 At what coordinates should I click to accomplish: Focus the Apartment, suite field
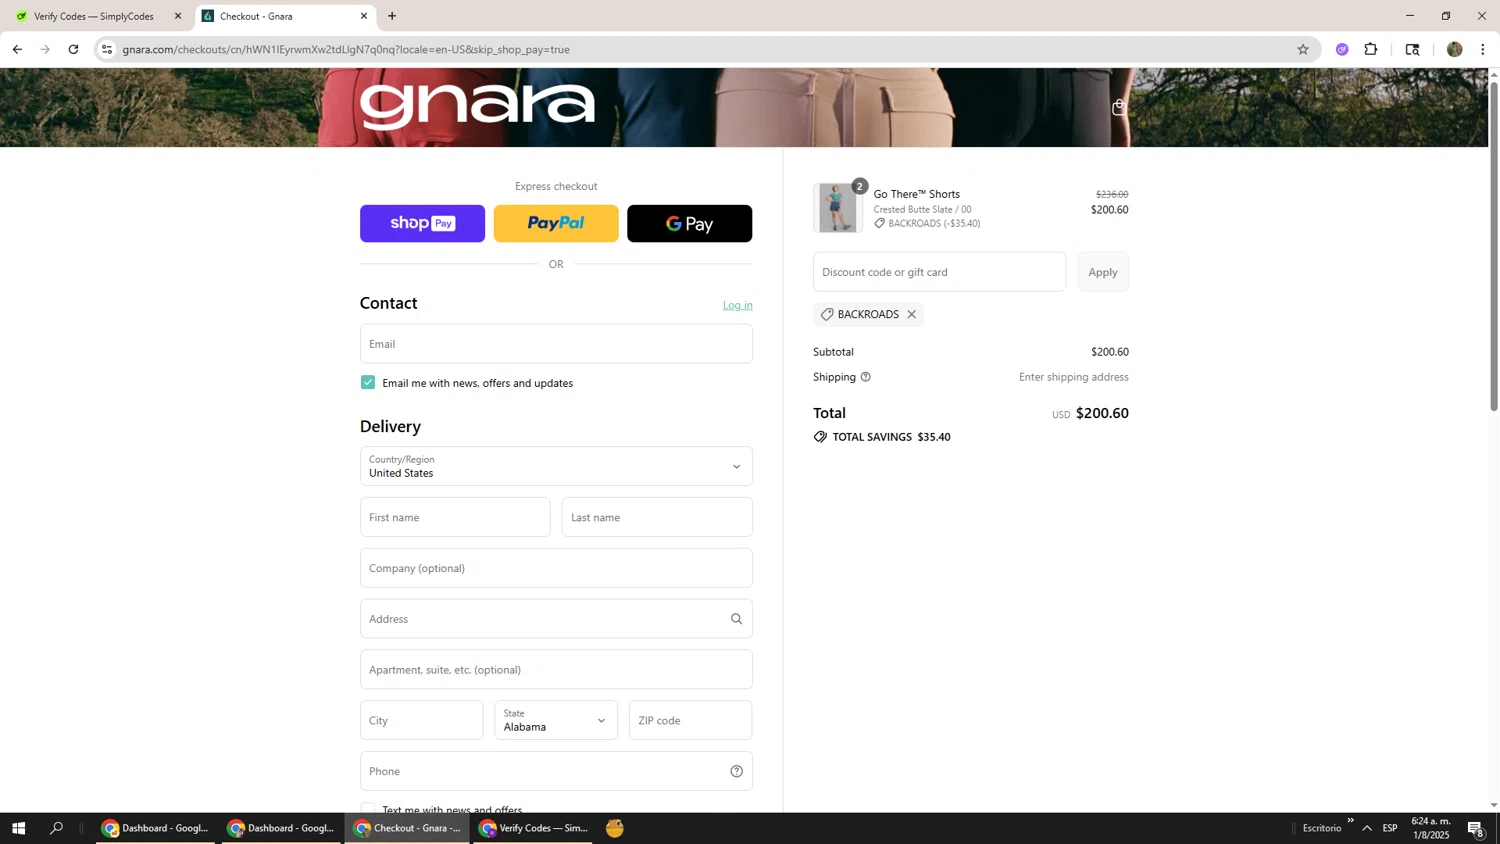(x=556, y=670)
